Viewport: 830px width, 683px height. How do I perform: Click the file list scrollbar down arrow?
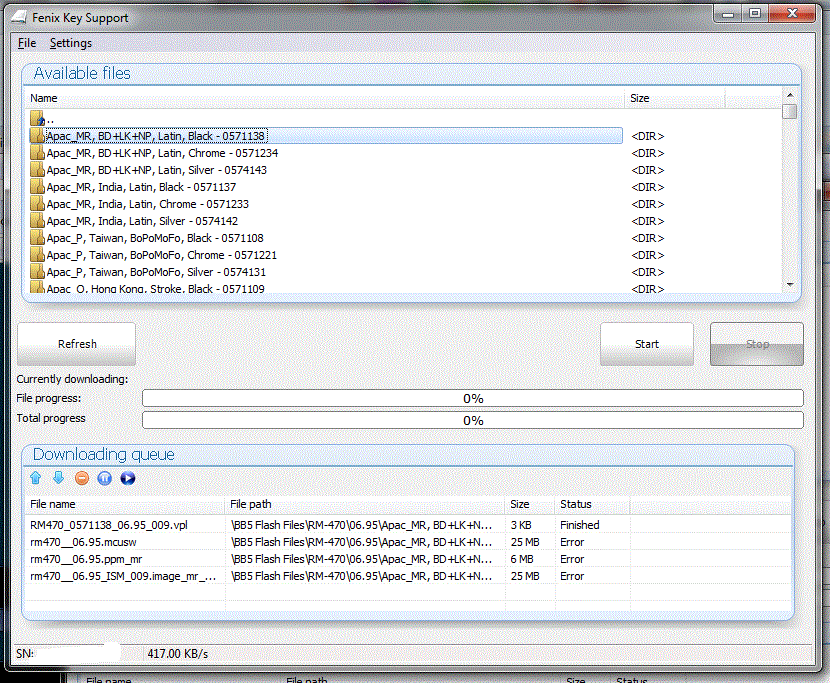pyautogui.click(x=790, y=285)
